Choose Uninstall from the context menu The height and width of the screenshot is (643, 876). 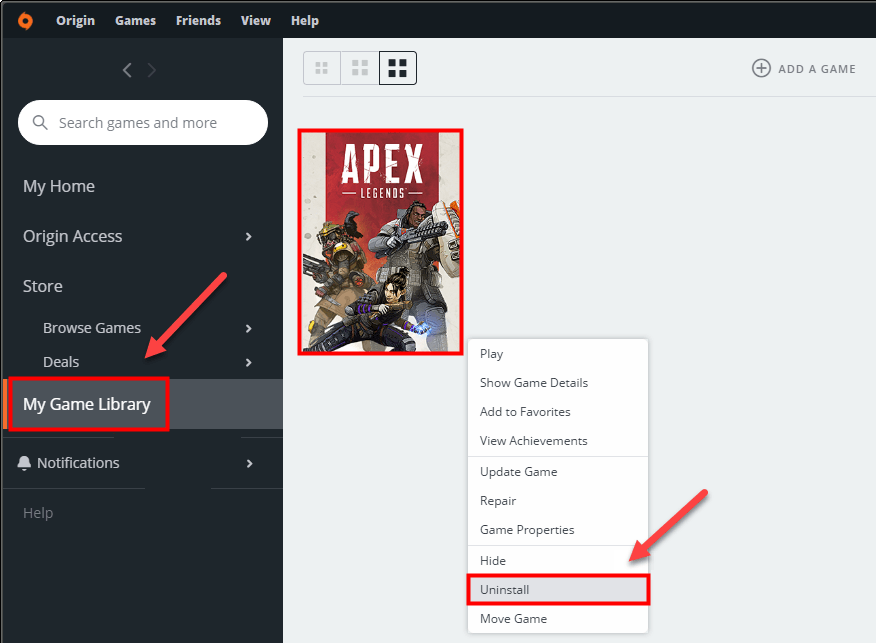[558, 590]
